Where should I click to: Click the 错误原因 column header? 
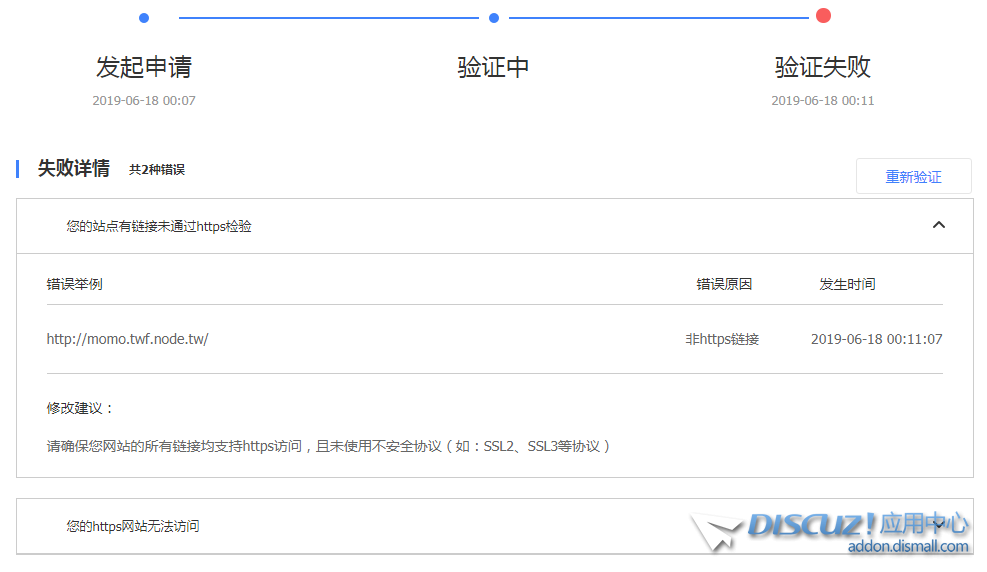tap(724, 284)
